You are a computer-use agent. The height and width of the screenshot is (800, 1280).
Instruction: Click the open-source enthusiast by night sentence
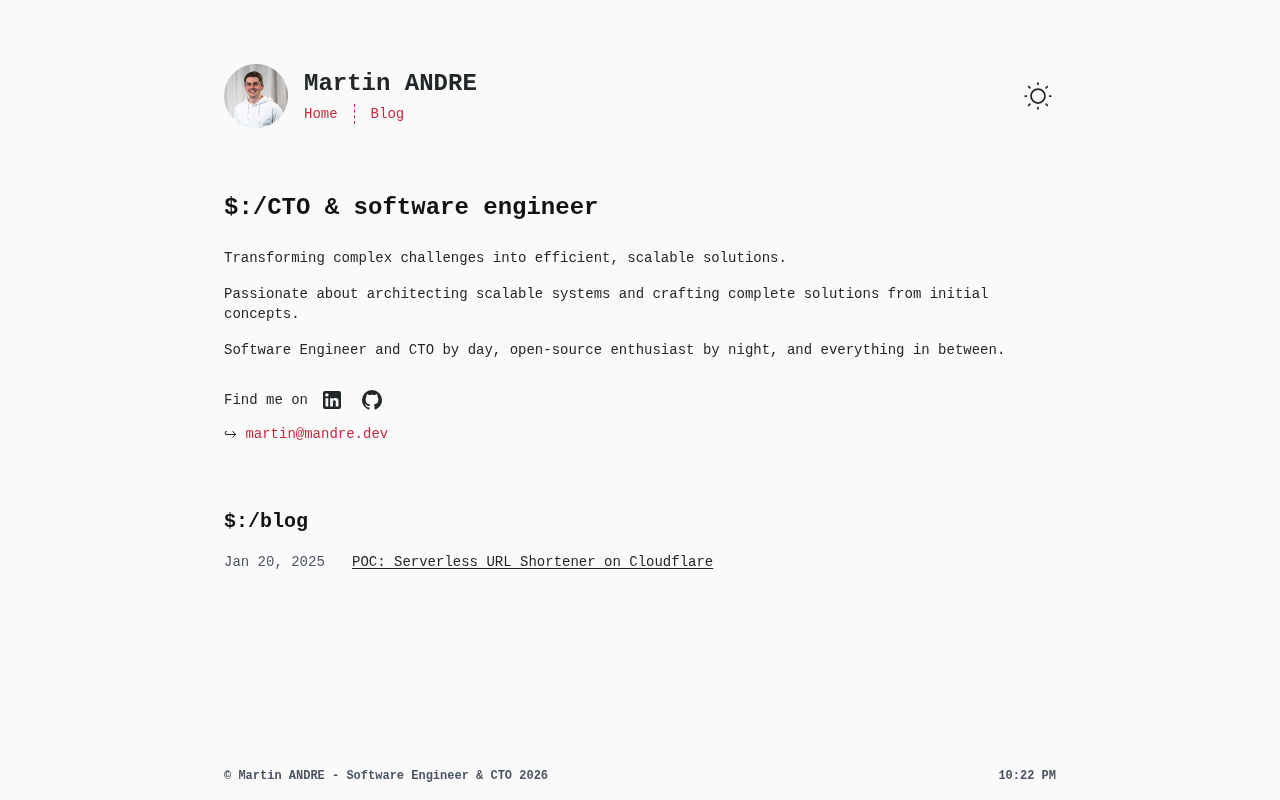614,350
